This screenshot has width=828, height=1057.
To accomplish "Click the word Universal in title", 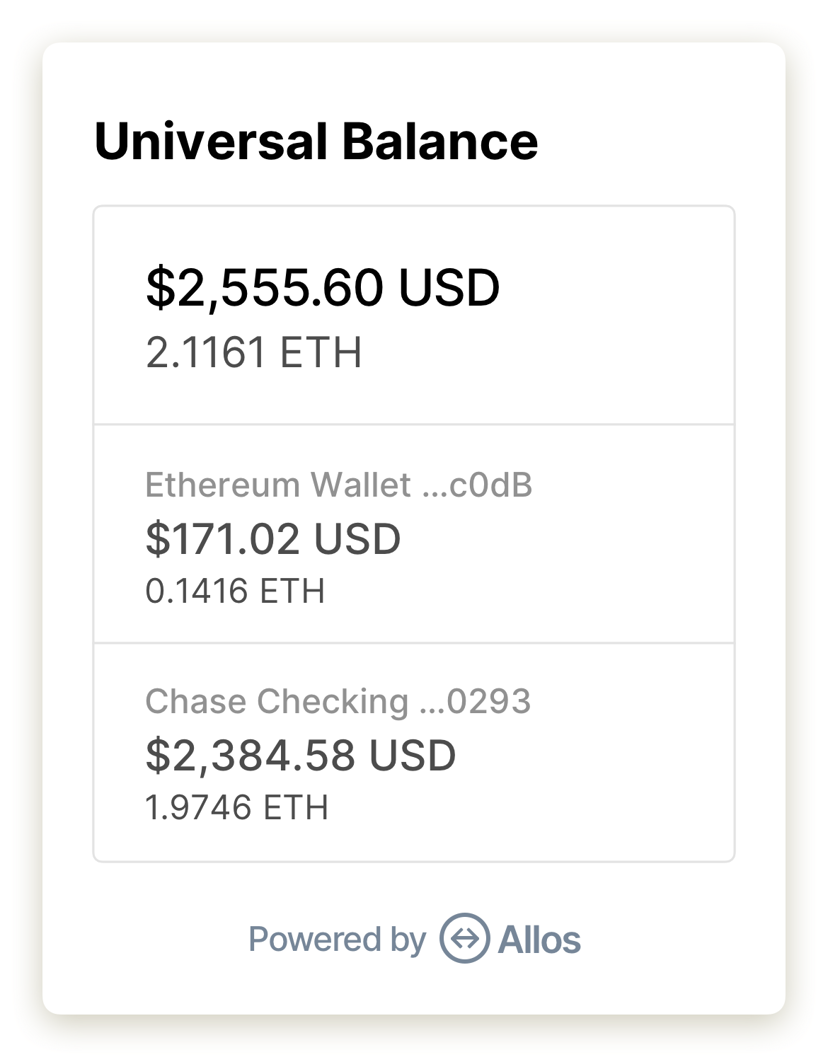I will click(211, 142).
